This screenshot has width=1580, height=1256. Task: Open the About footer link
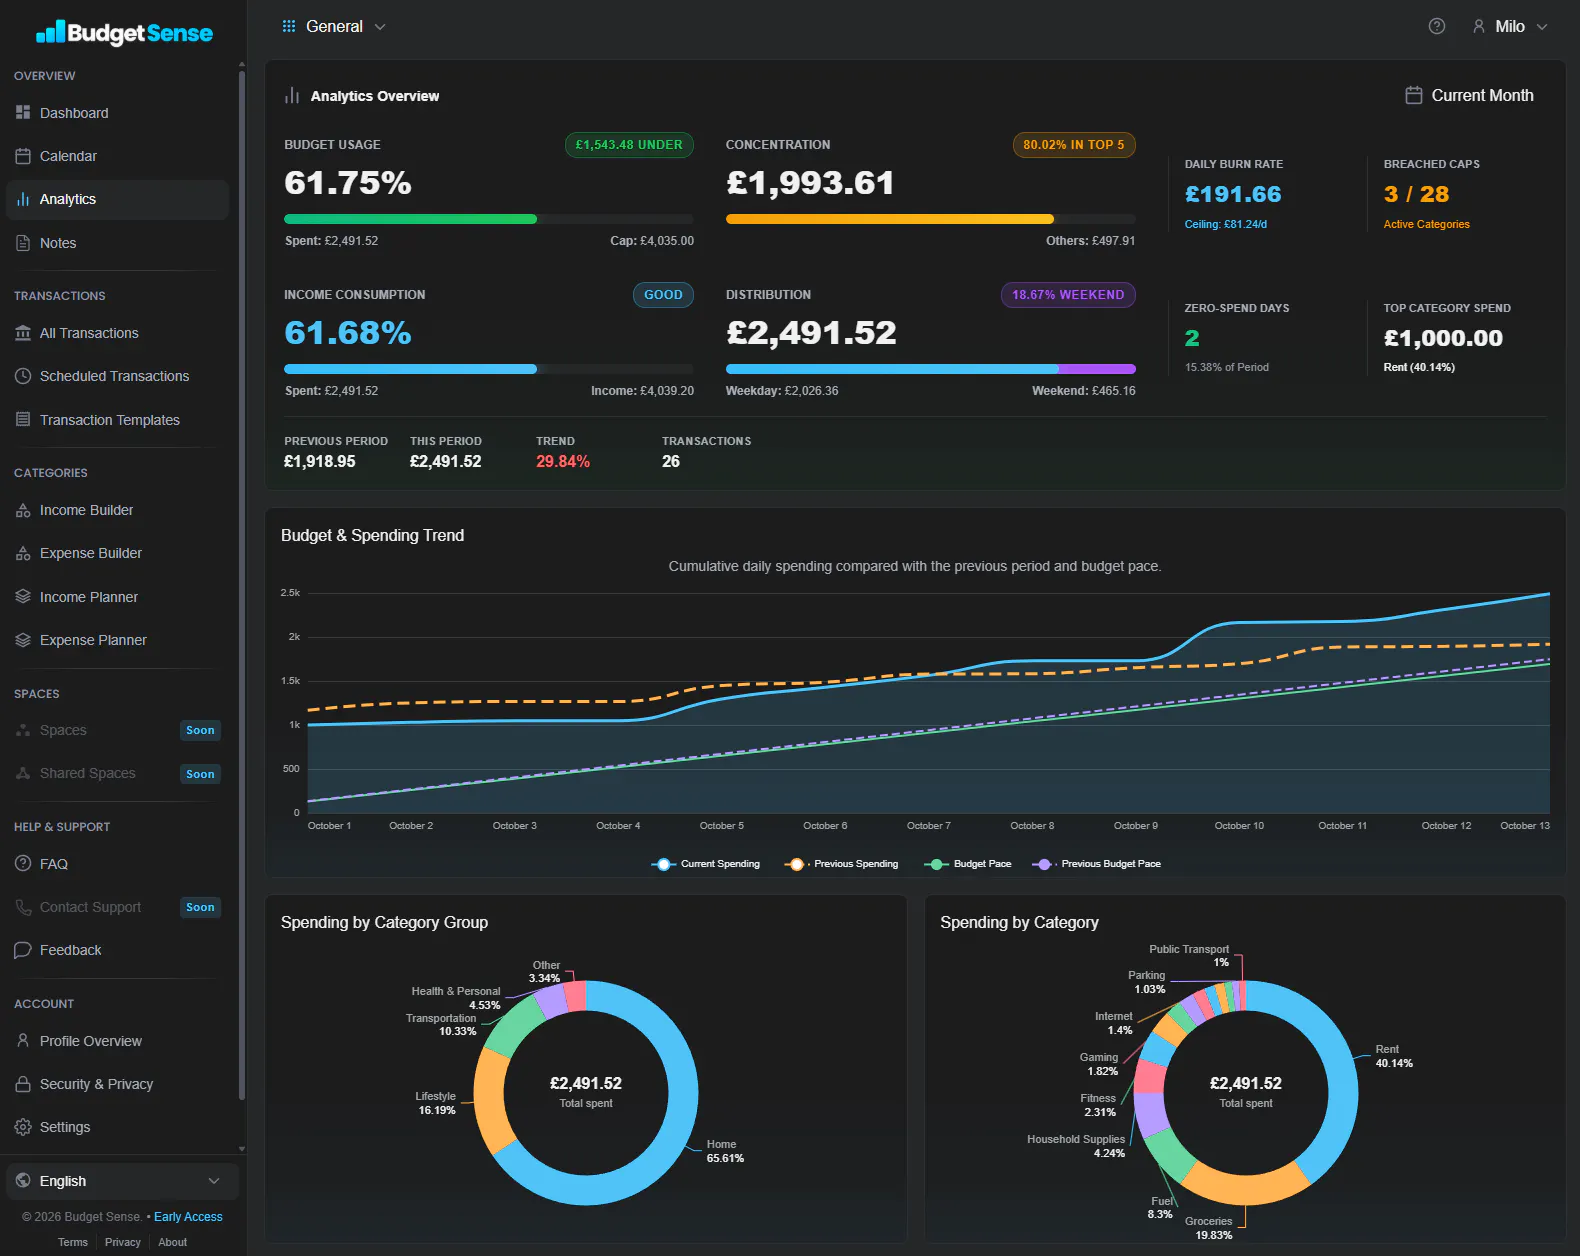172,1242
